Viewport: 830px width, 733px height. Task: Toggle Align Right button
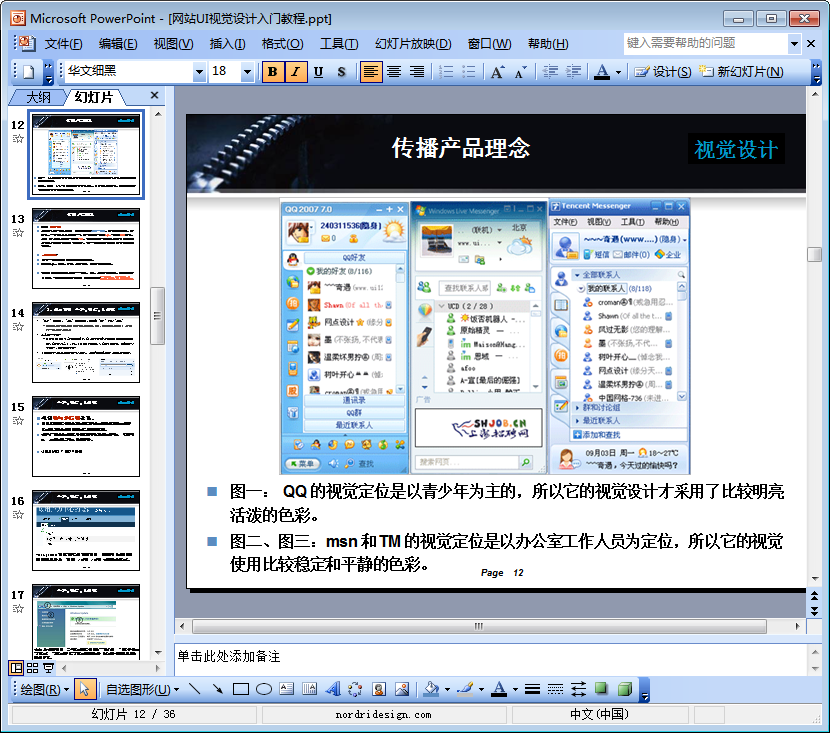[417, 72]
